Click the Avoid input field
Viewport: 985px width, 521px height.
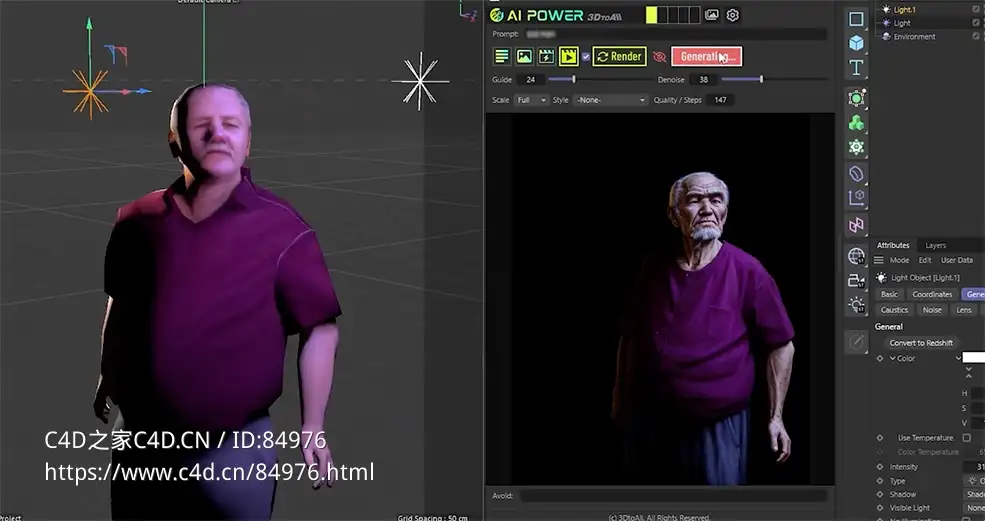tap(673, 496)
